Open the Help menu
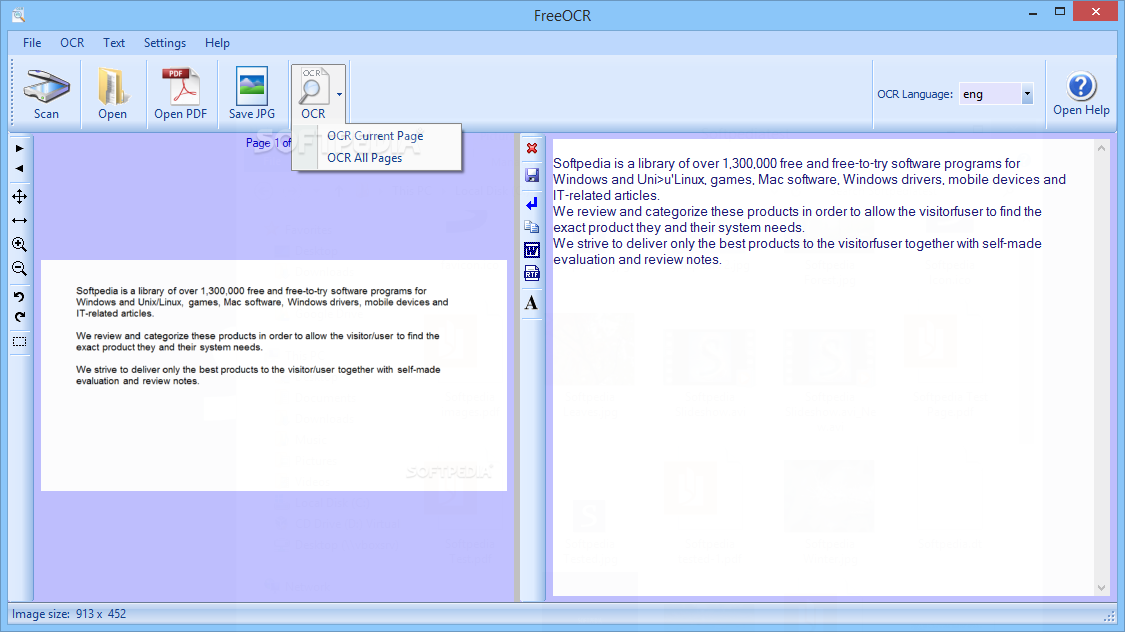This screenshot has height=632, width=1125. (x=217, y=43)
